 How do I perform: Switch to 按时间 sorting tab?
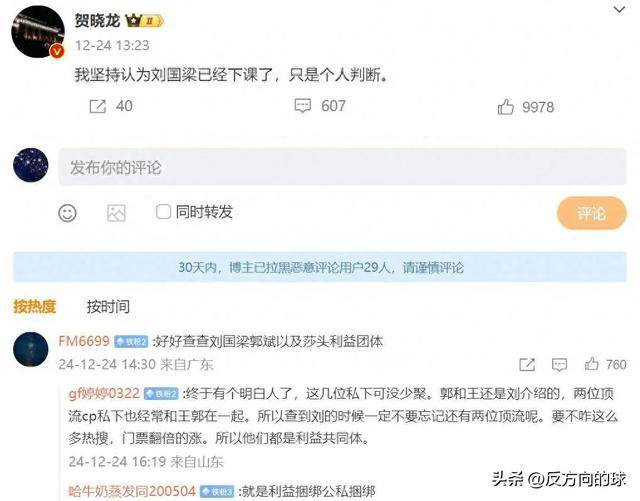click(108, 306)
